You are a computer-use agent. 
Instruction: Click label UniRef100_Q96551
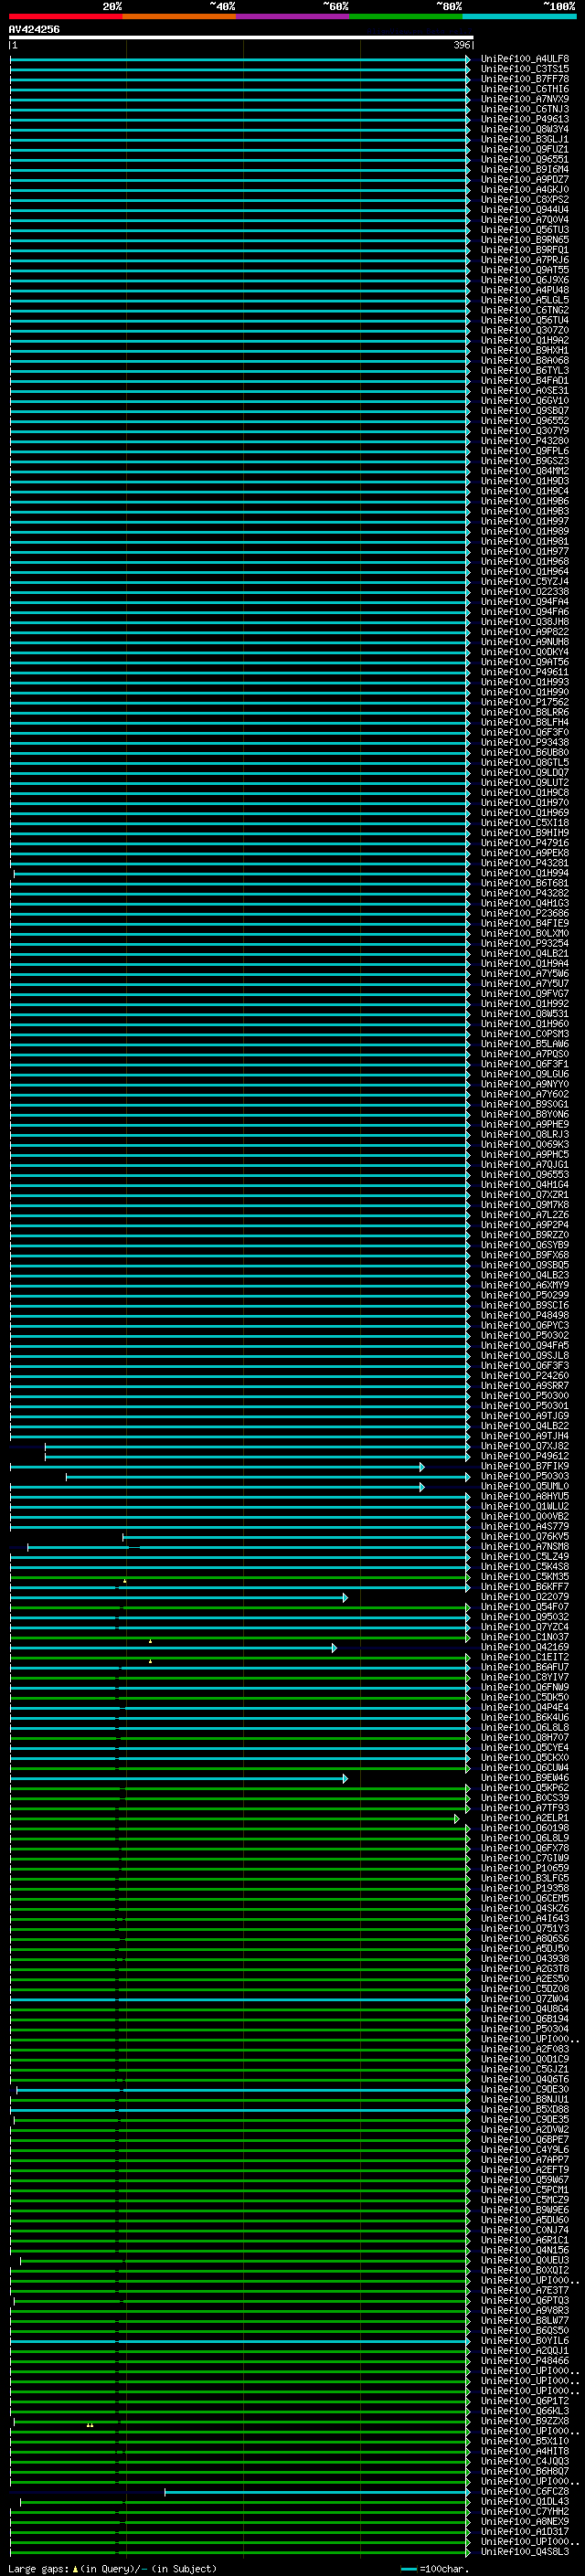pyautogui.click(x=525, y=159)
